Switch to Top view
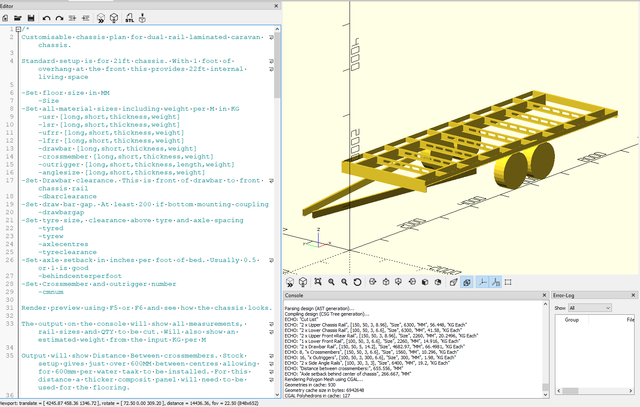Viewport: 640px width, 407px height. [x=386, y=282]
